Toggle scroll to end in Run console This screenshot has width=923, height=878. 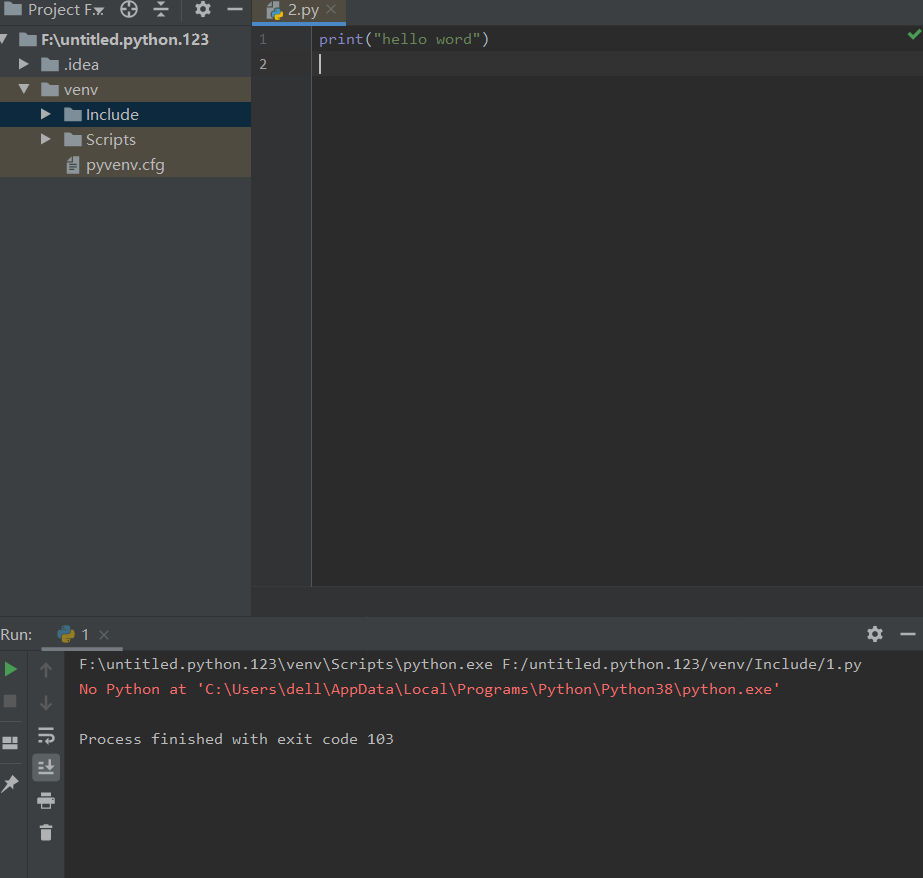[46, 767]
